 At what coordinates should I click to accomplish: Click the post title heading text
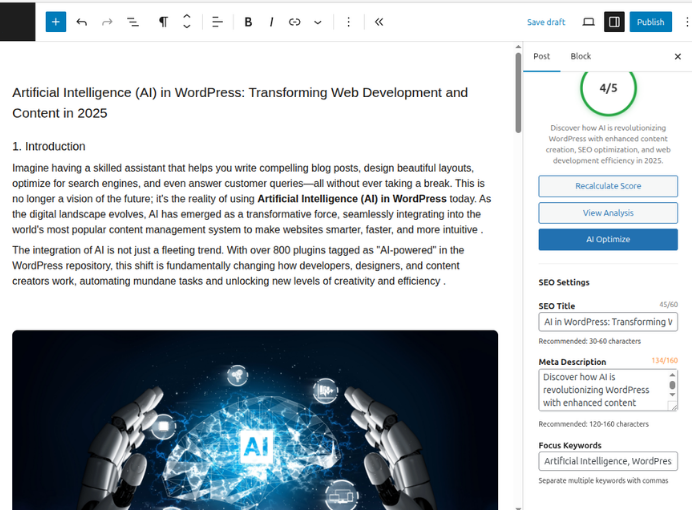pos(240,103)
